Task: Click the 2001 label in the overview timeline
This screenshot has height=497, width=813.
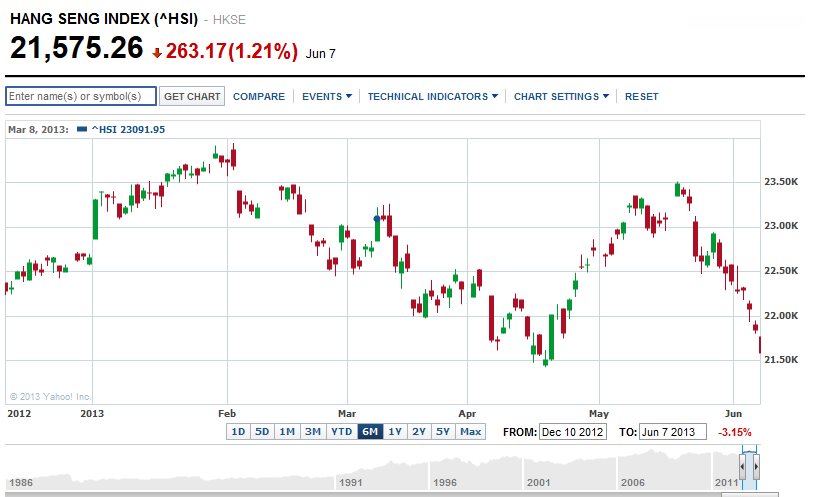Action: coord(538,482)
